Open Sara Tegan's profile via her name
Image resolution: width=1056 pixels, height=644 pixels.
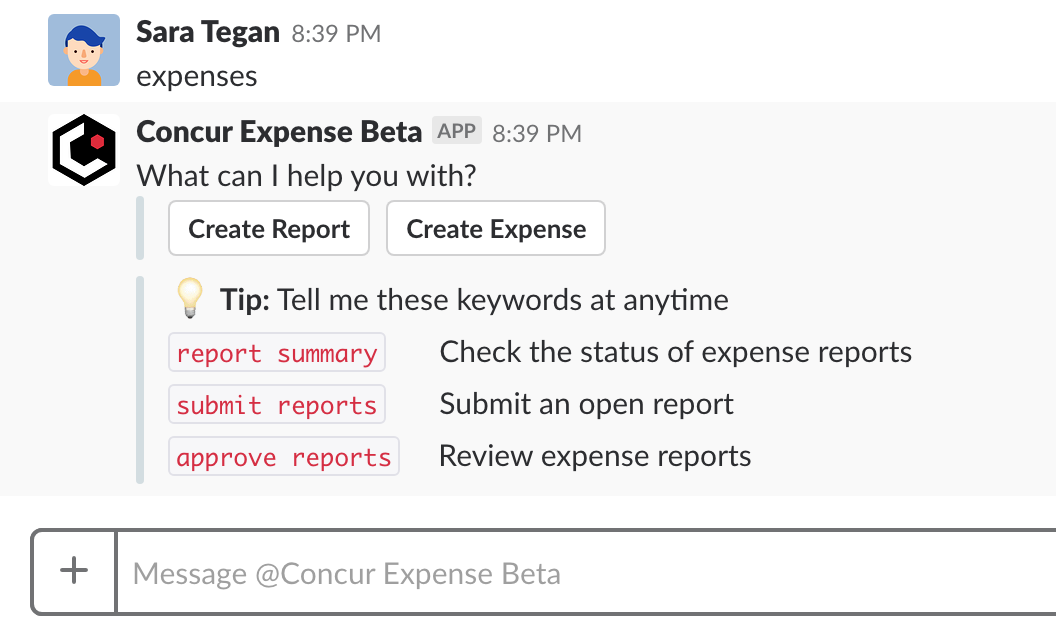click(207, 32)
